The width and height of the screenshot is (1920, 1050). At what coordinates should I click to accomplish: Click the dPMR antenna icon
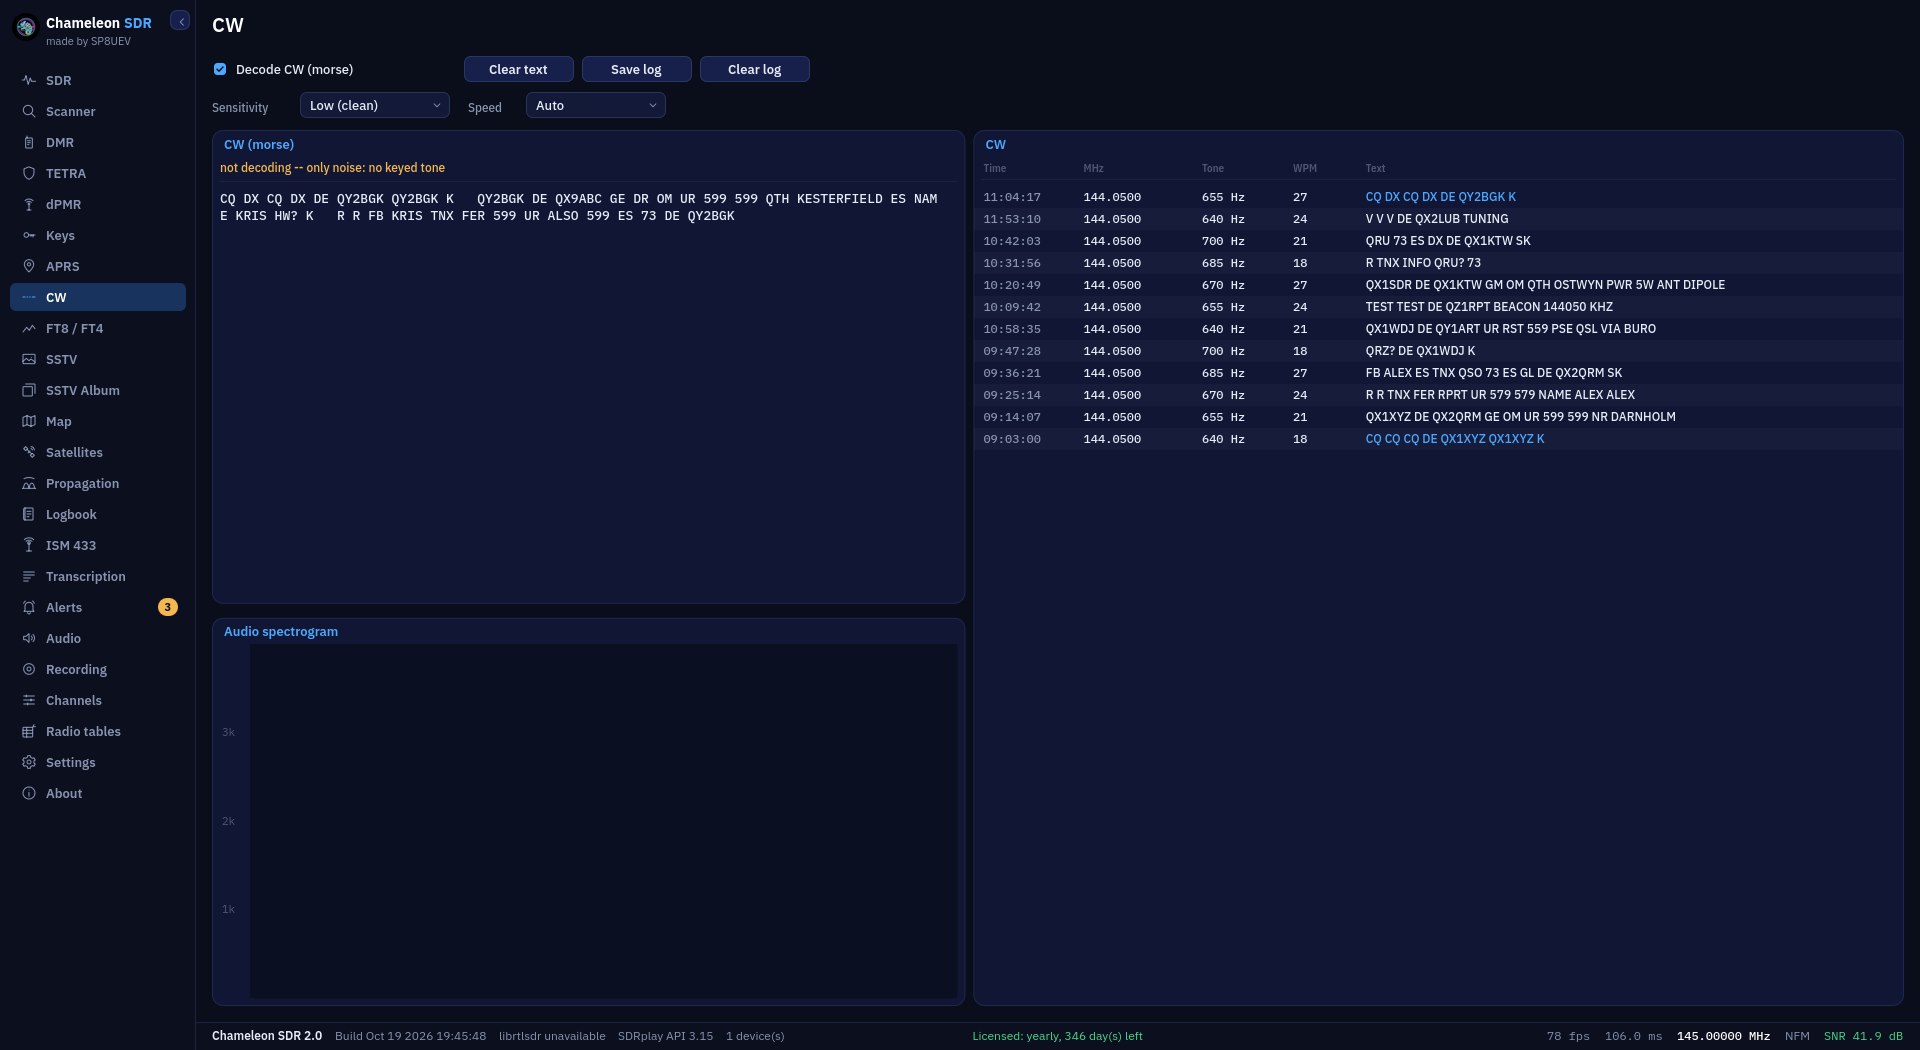[29, 204]
